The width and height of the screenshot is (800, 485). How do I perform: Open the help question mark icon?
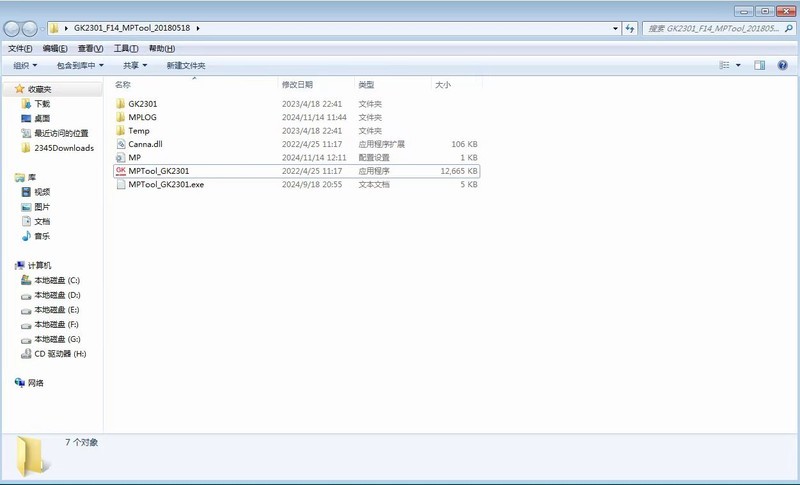(783, 65)
